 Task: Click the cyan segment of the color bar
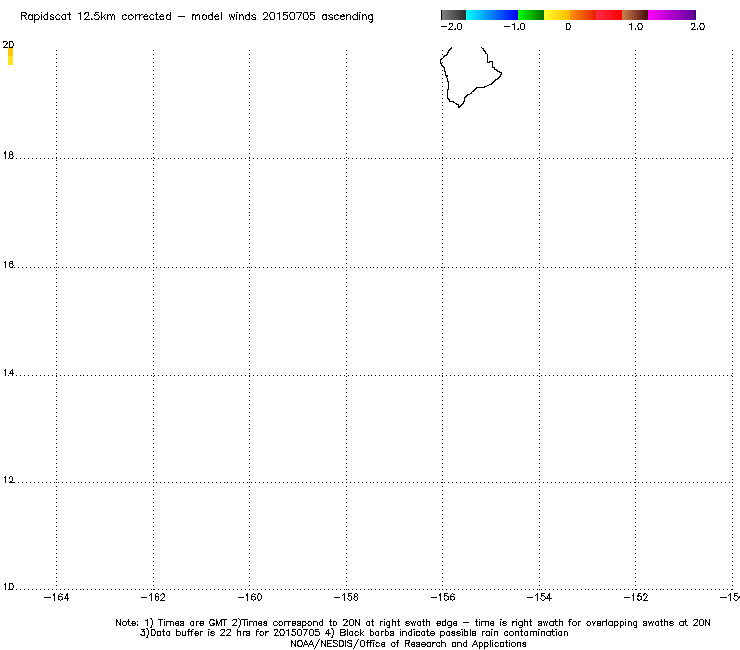pyautogui.click(x=479, y=15)
